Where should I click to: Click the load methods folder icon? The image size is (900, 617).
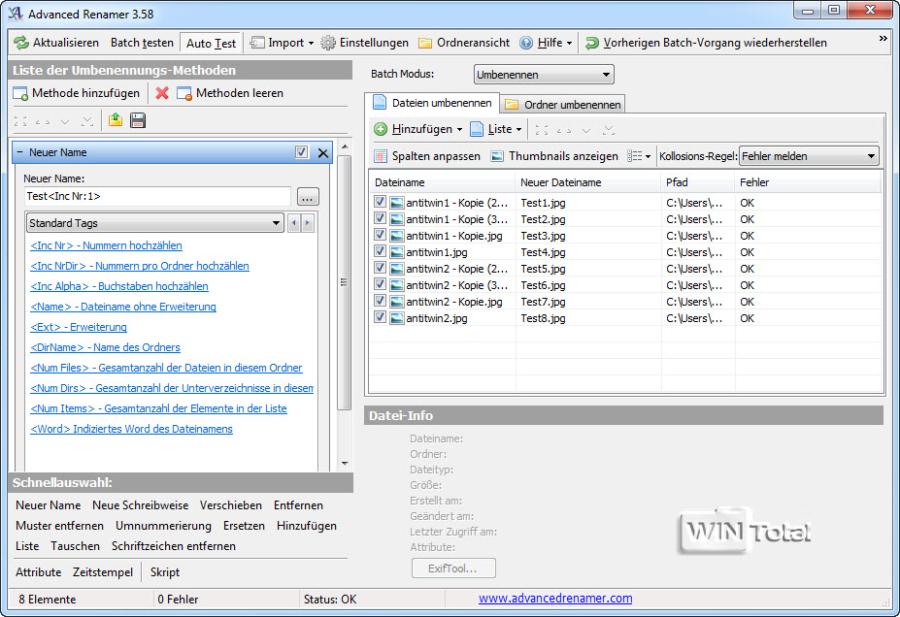coord(116,121)
